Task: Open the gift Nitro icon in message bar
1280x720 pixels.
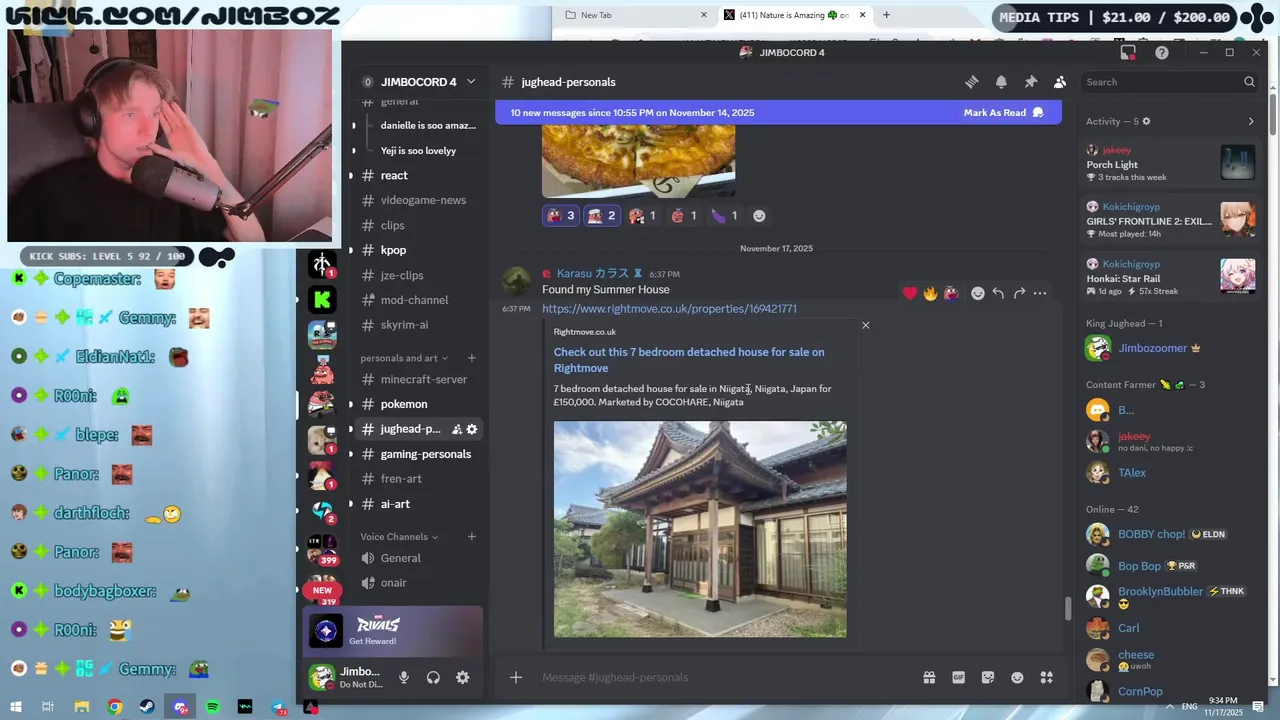Action: pyautogui.click(x=929, y=677)
